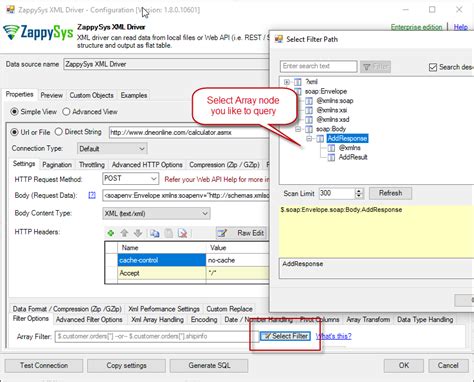Add a new HTTP header row
474x382 pixels.
tap(111, 233)
